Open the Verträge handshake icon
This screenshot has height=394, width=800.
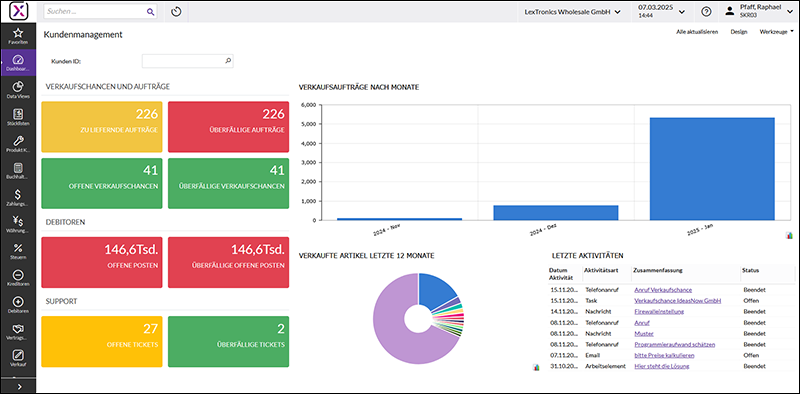pos(18,332)
